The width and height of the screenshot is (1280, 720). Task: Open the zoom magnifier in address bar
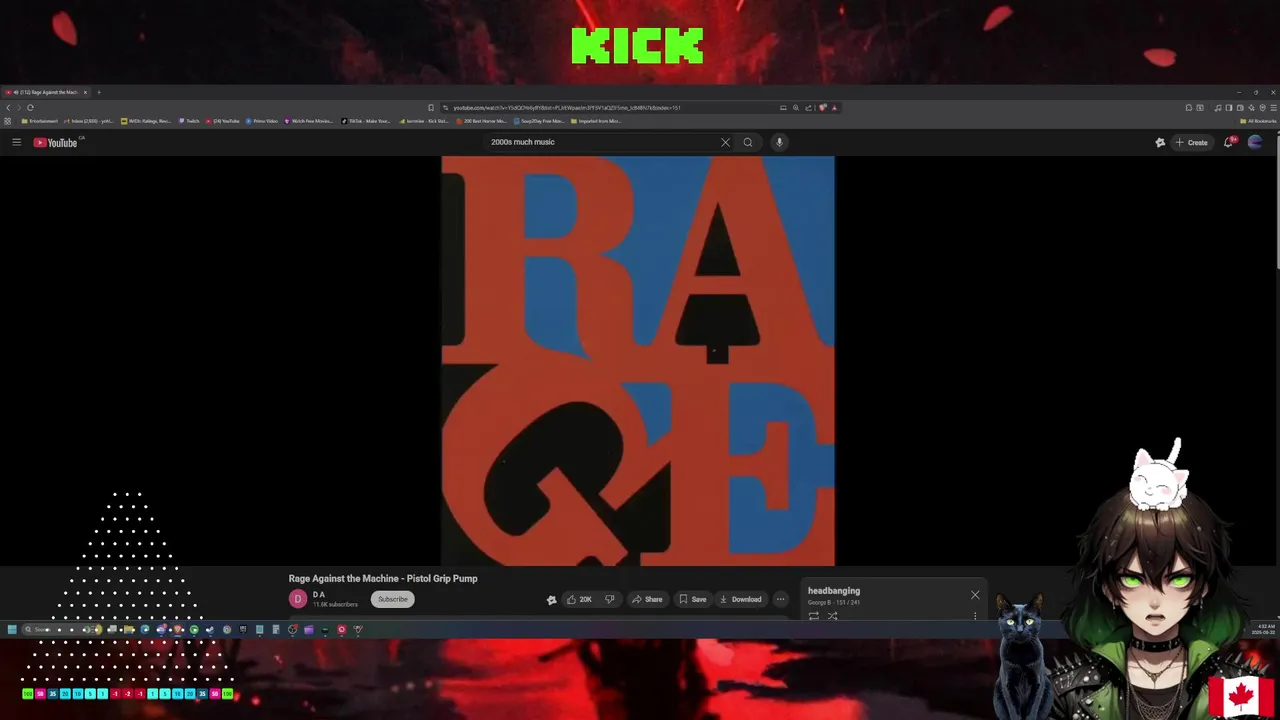pyautogui.click(x=796, y=107)
